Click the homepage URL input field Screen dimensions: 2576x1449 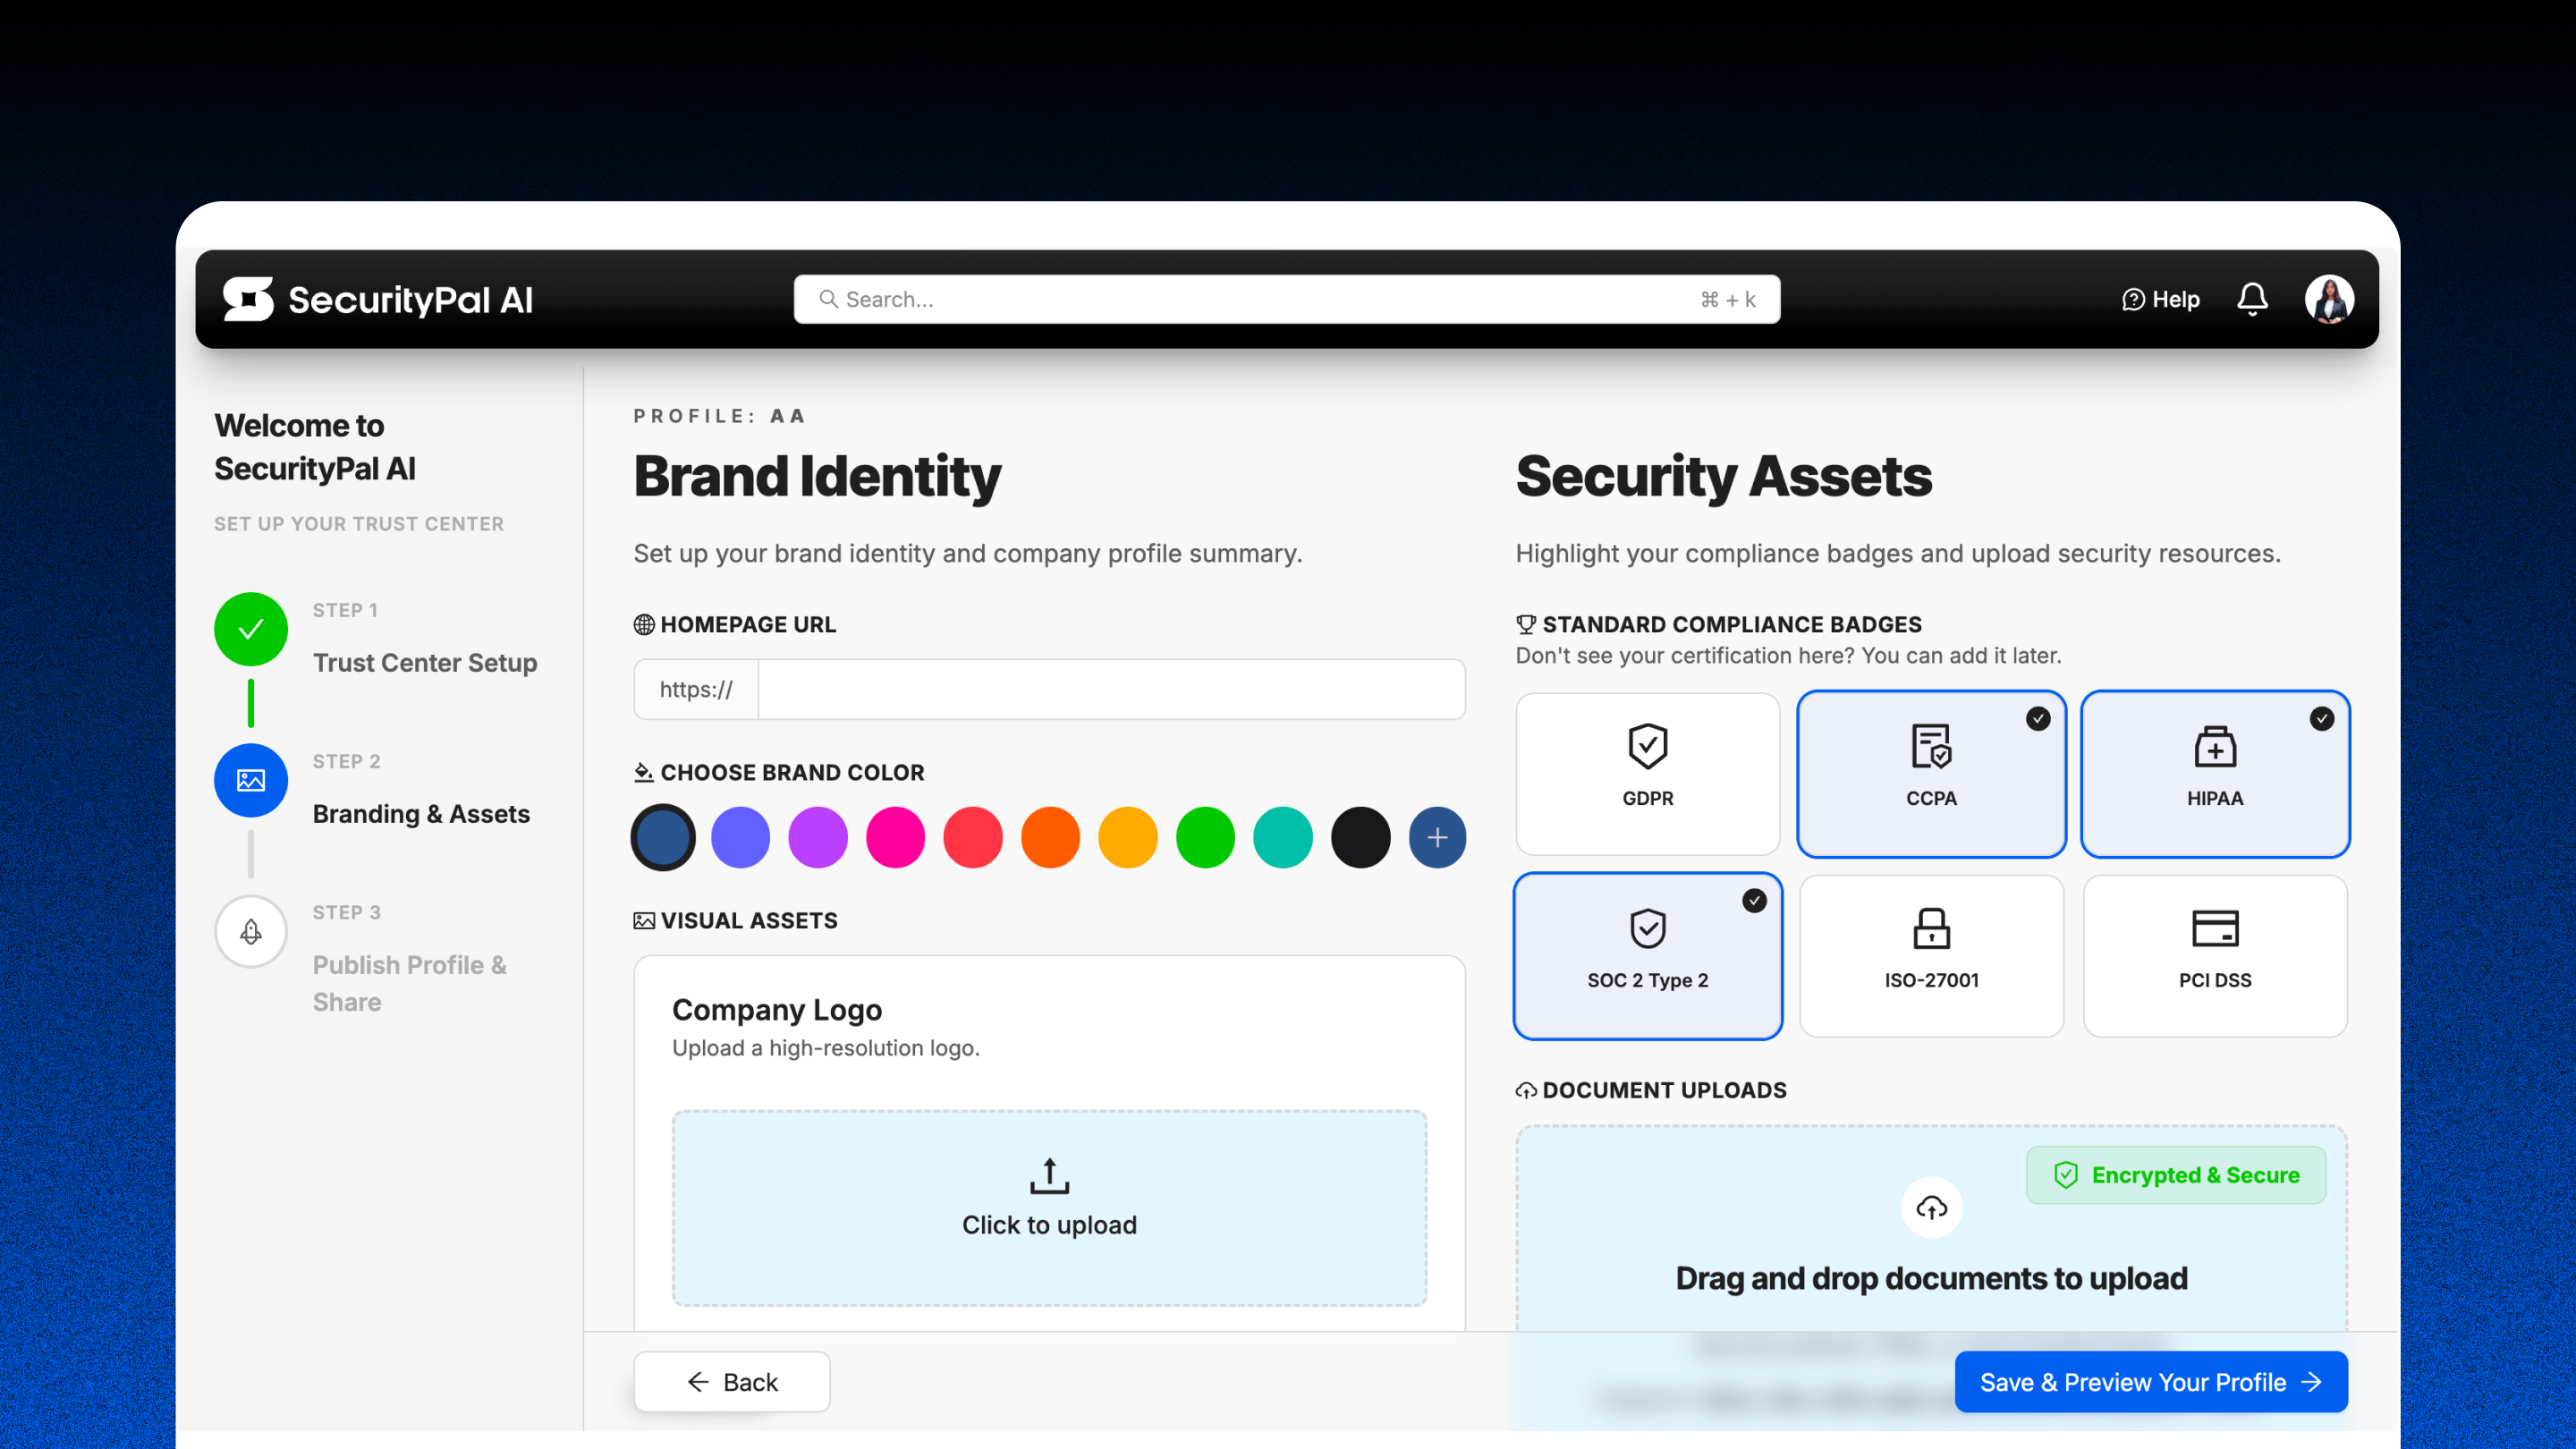click(x=1110, y=689)
